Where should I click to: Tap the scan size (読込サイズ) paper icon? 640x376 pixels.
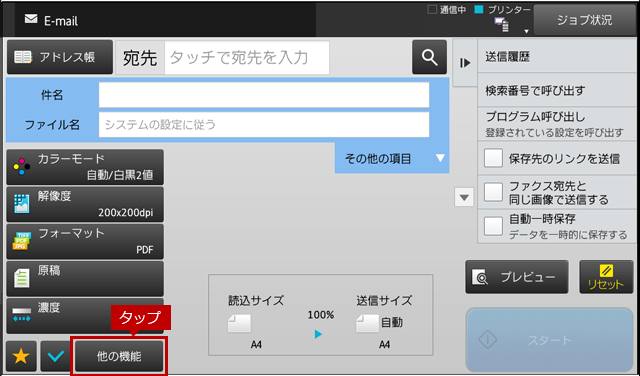click(239, 323)
